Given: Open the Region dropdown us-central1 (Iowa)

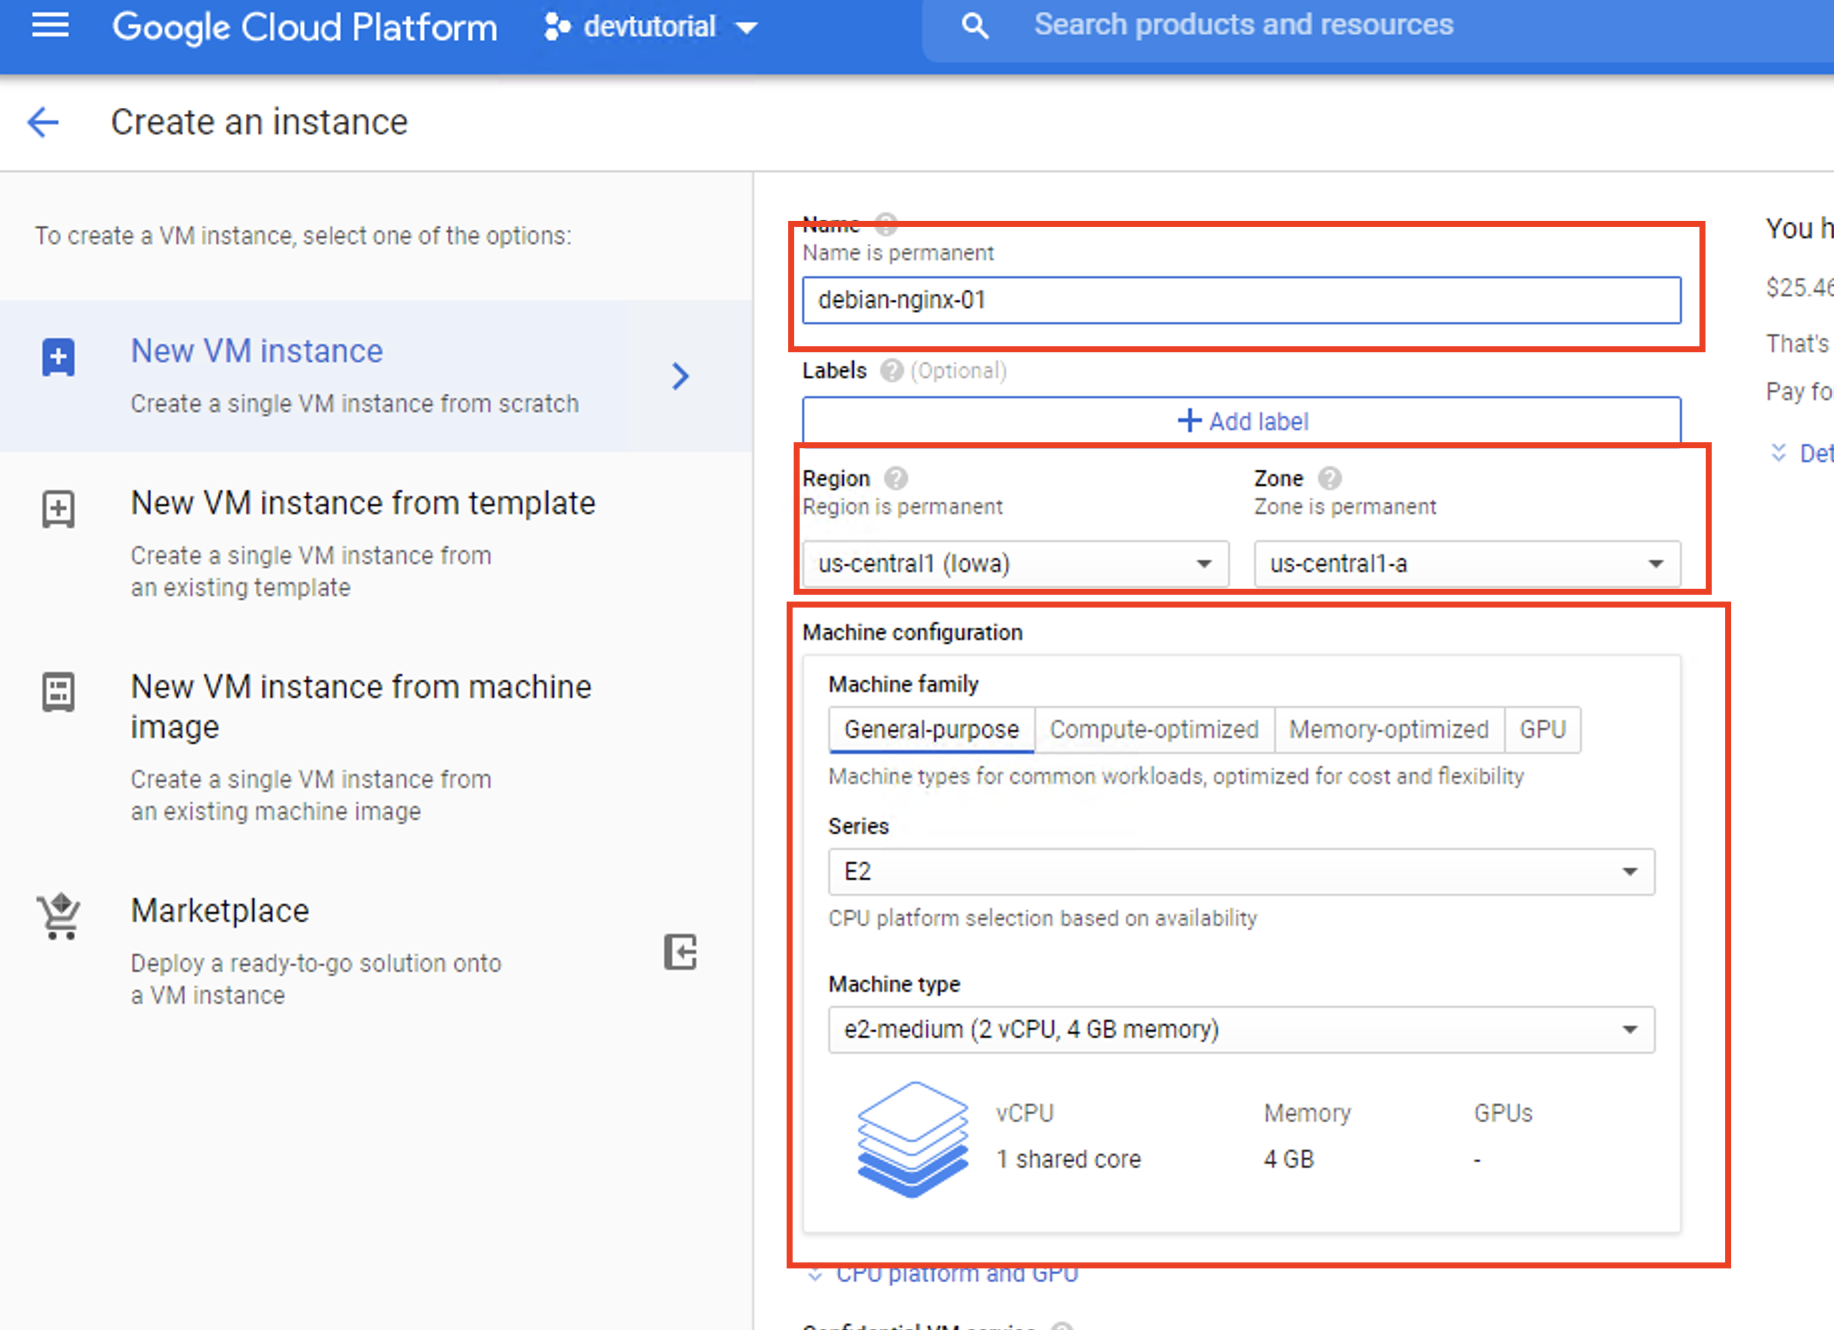Looking at the screenshot, I should coord(1015,564).
